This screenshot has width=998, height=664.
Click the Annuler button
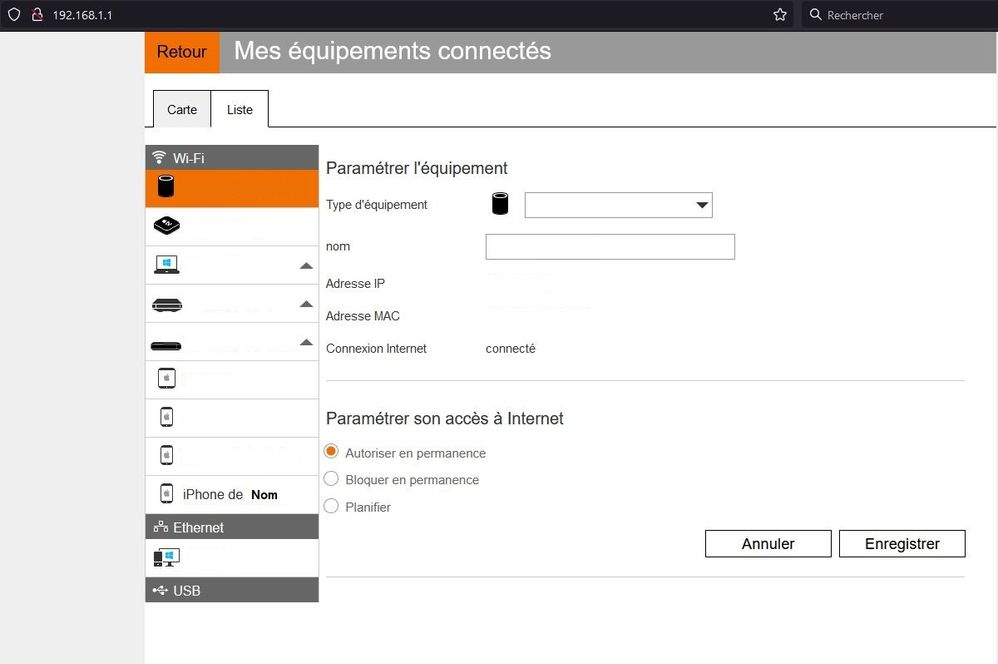click(768, 544)
